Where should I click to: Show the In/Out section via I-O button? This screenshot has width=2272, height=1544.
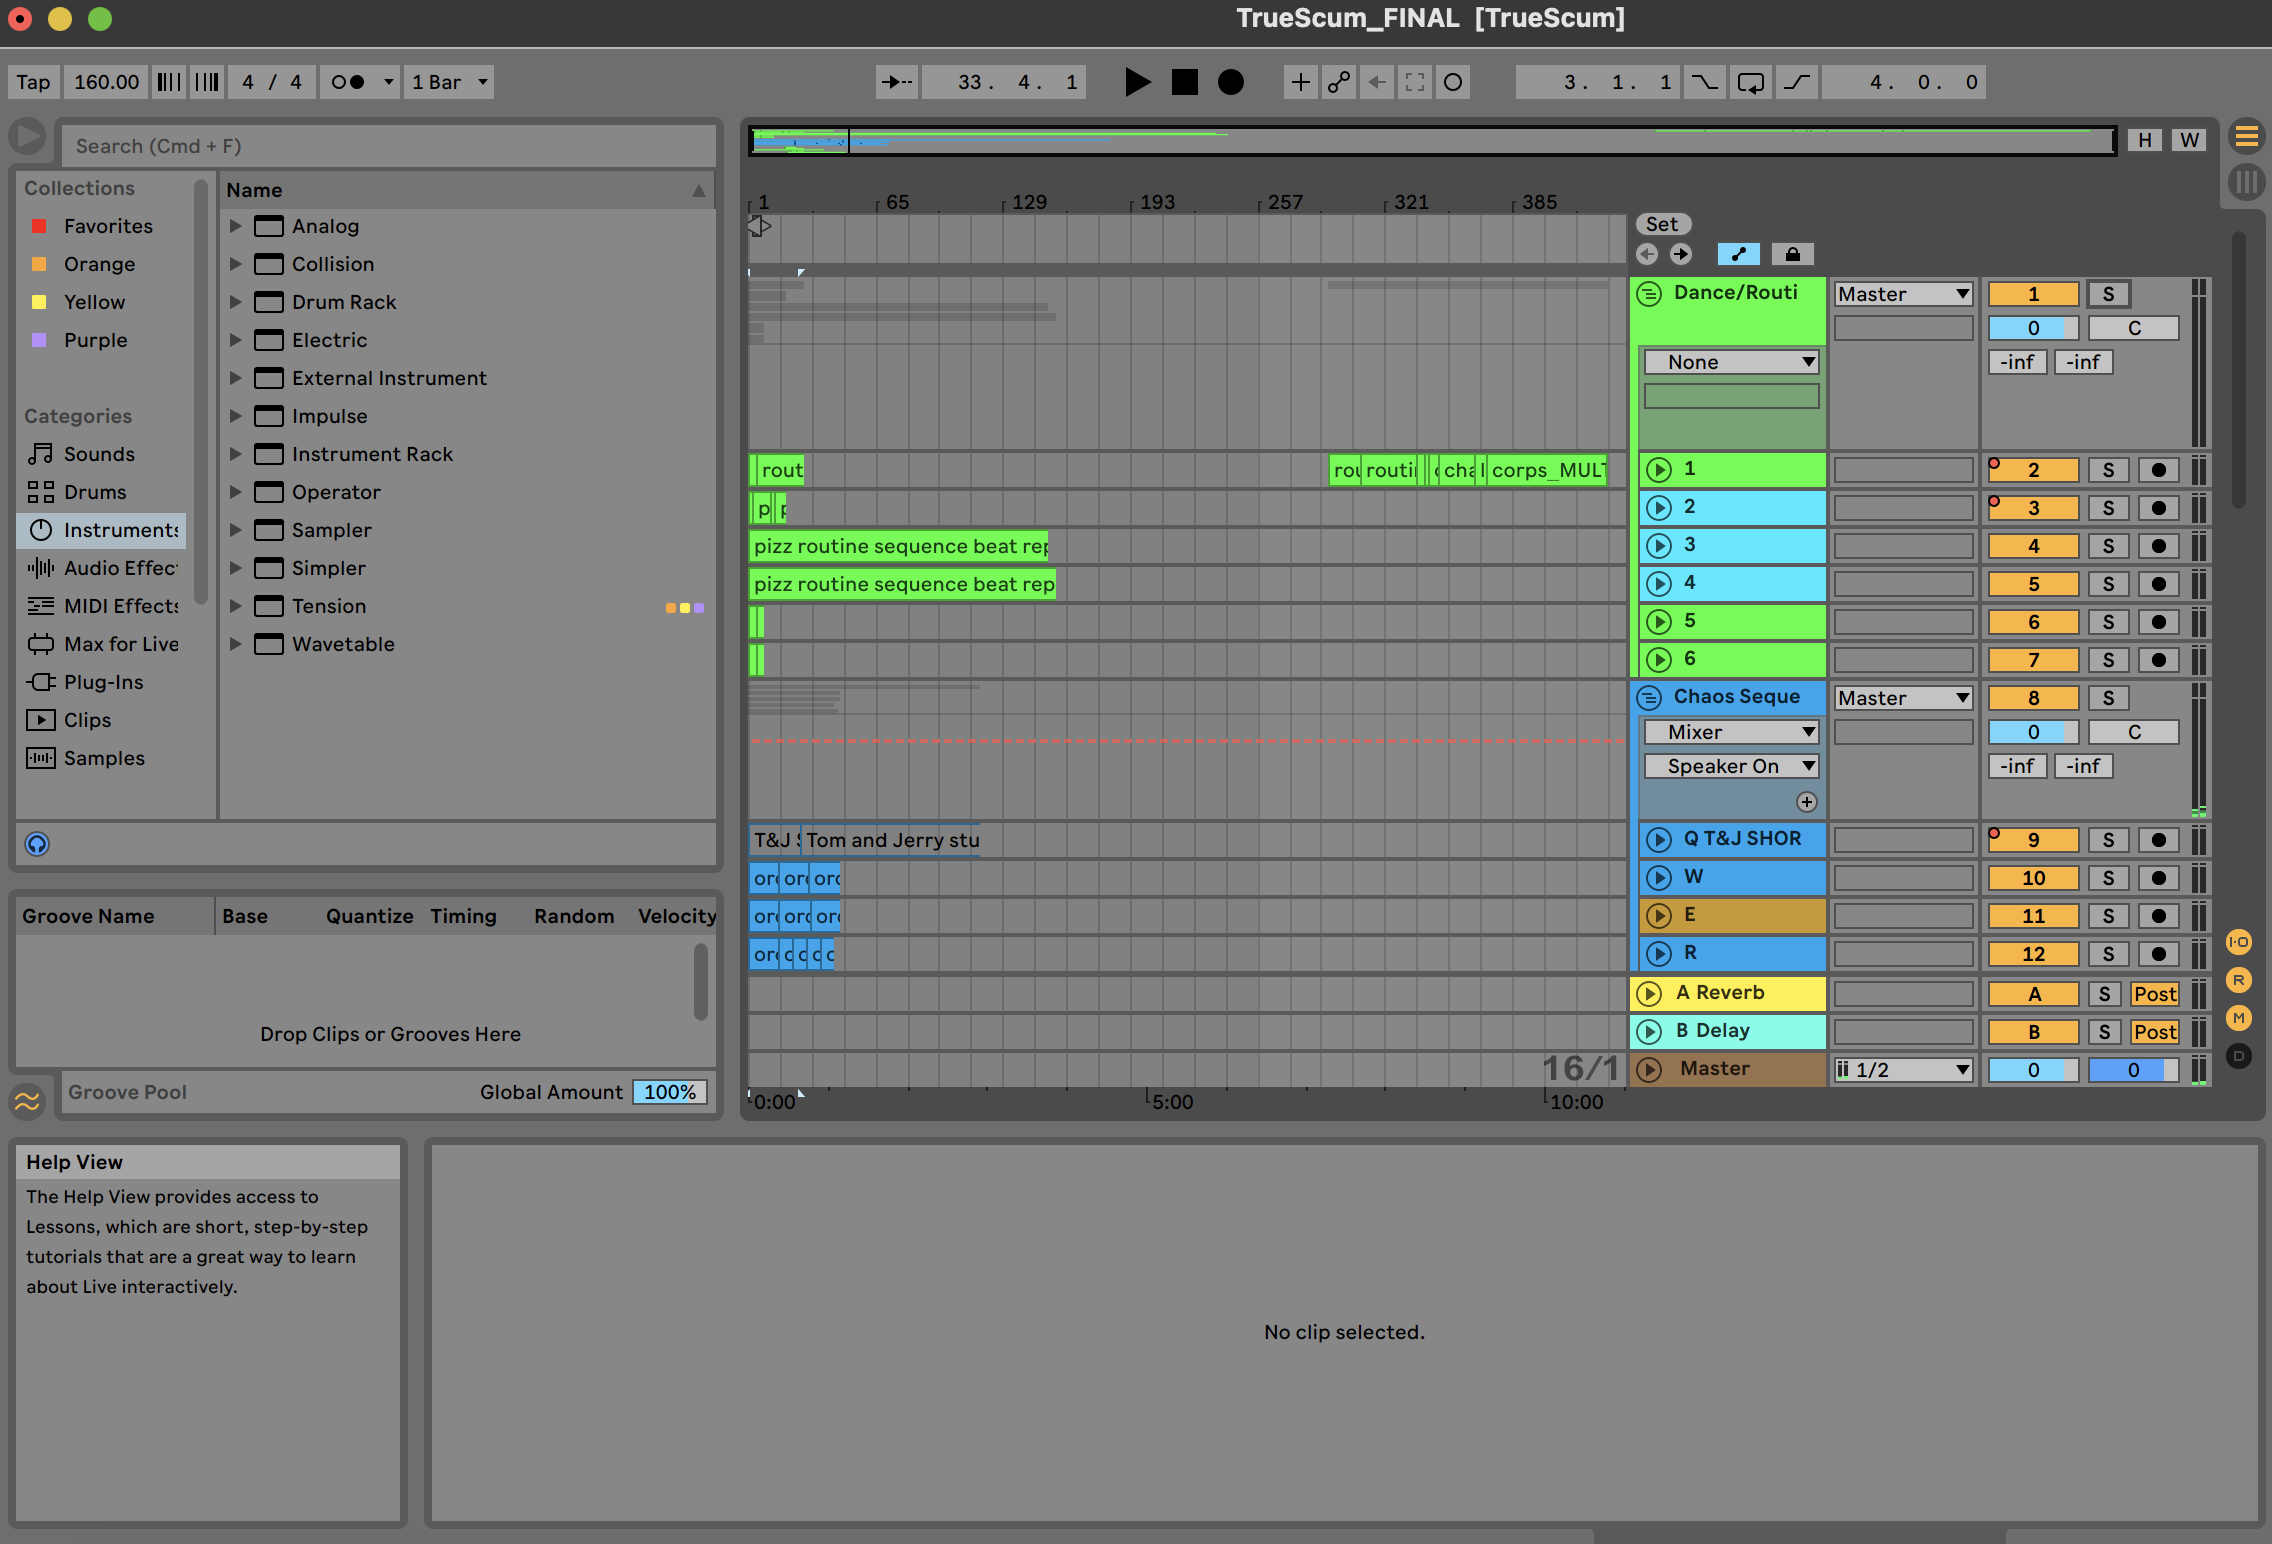(x=2238, y=942)
